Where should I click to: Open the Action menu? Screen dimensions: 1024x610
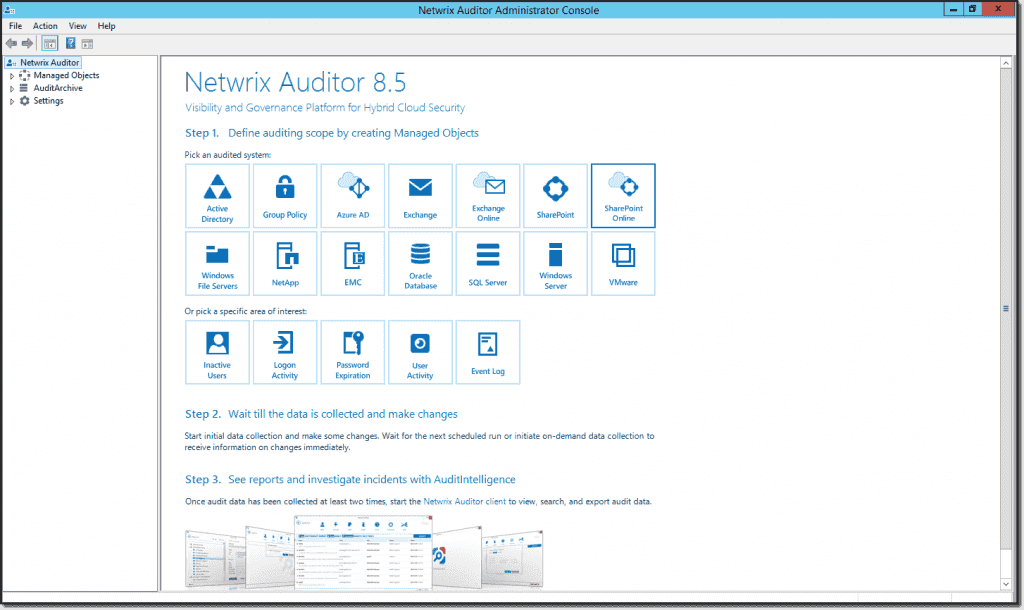(x=45, y=26)
